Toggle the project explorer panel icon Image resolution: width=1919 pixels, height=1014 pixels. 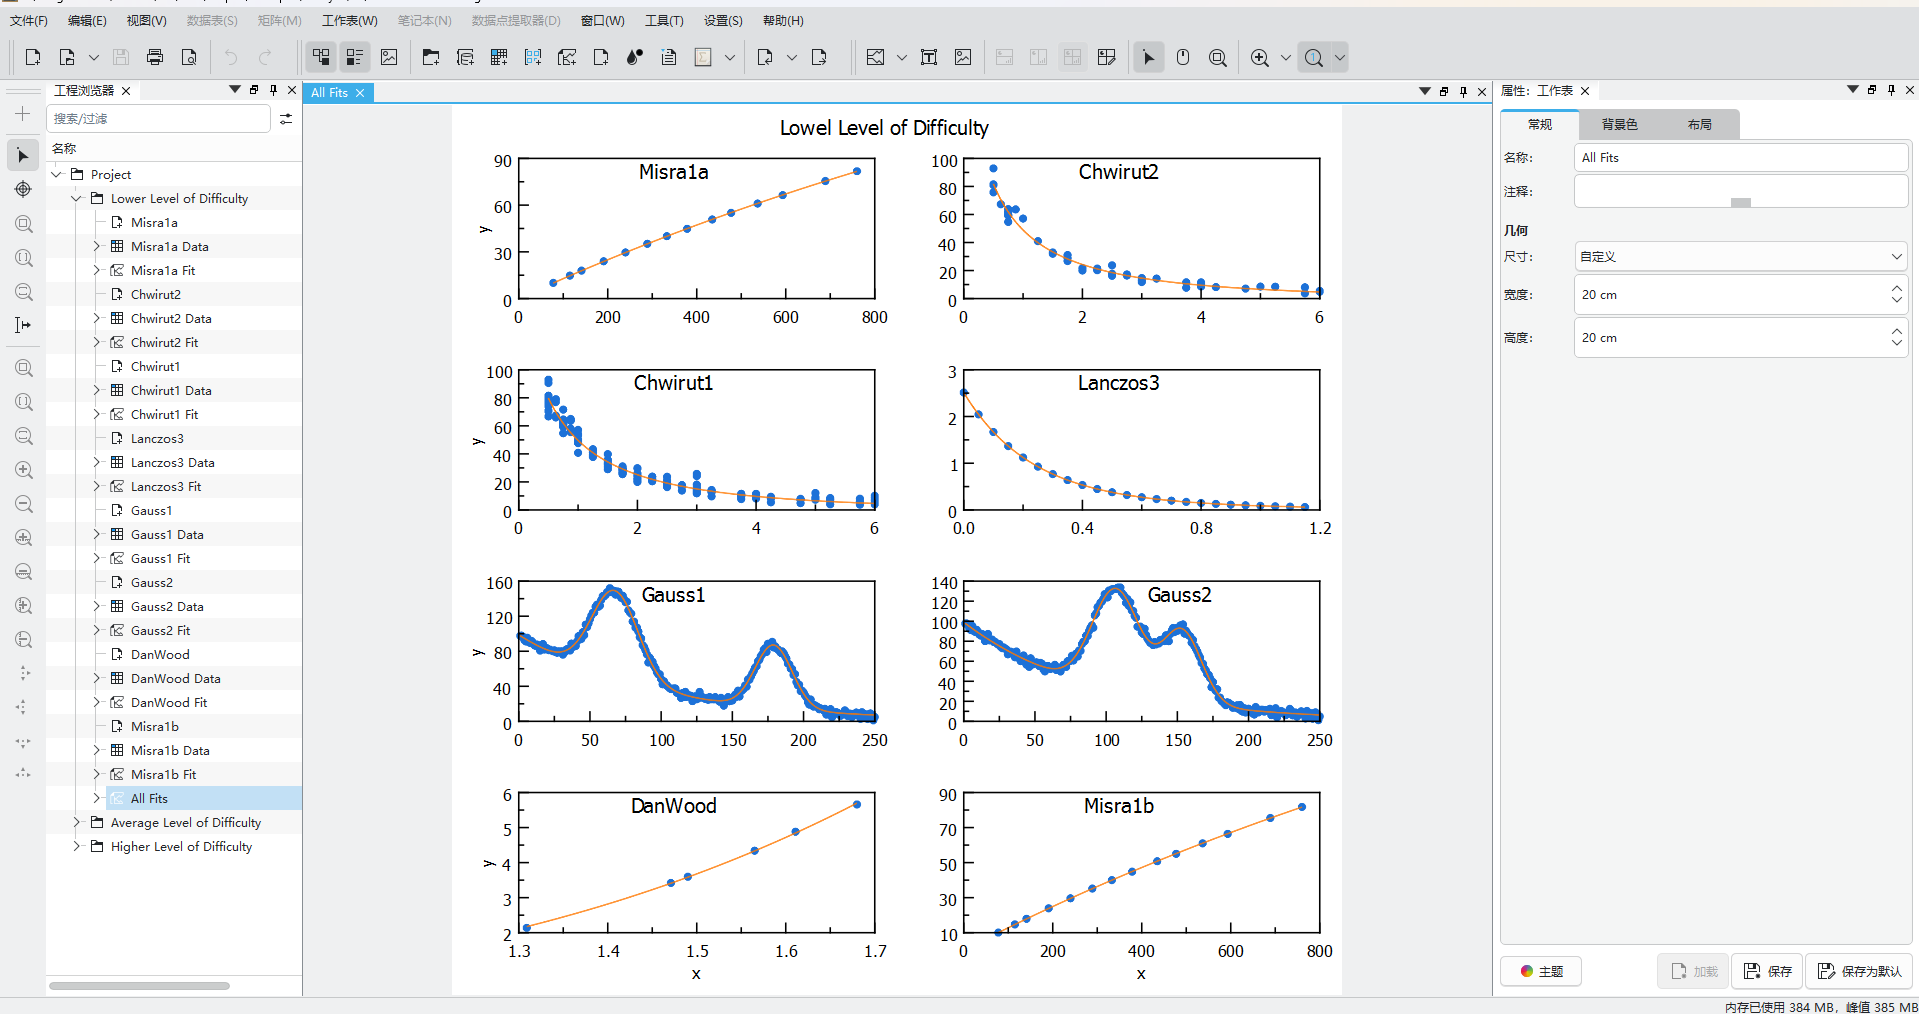(321, 57)
